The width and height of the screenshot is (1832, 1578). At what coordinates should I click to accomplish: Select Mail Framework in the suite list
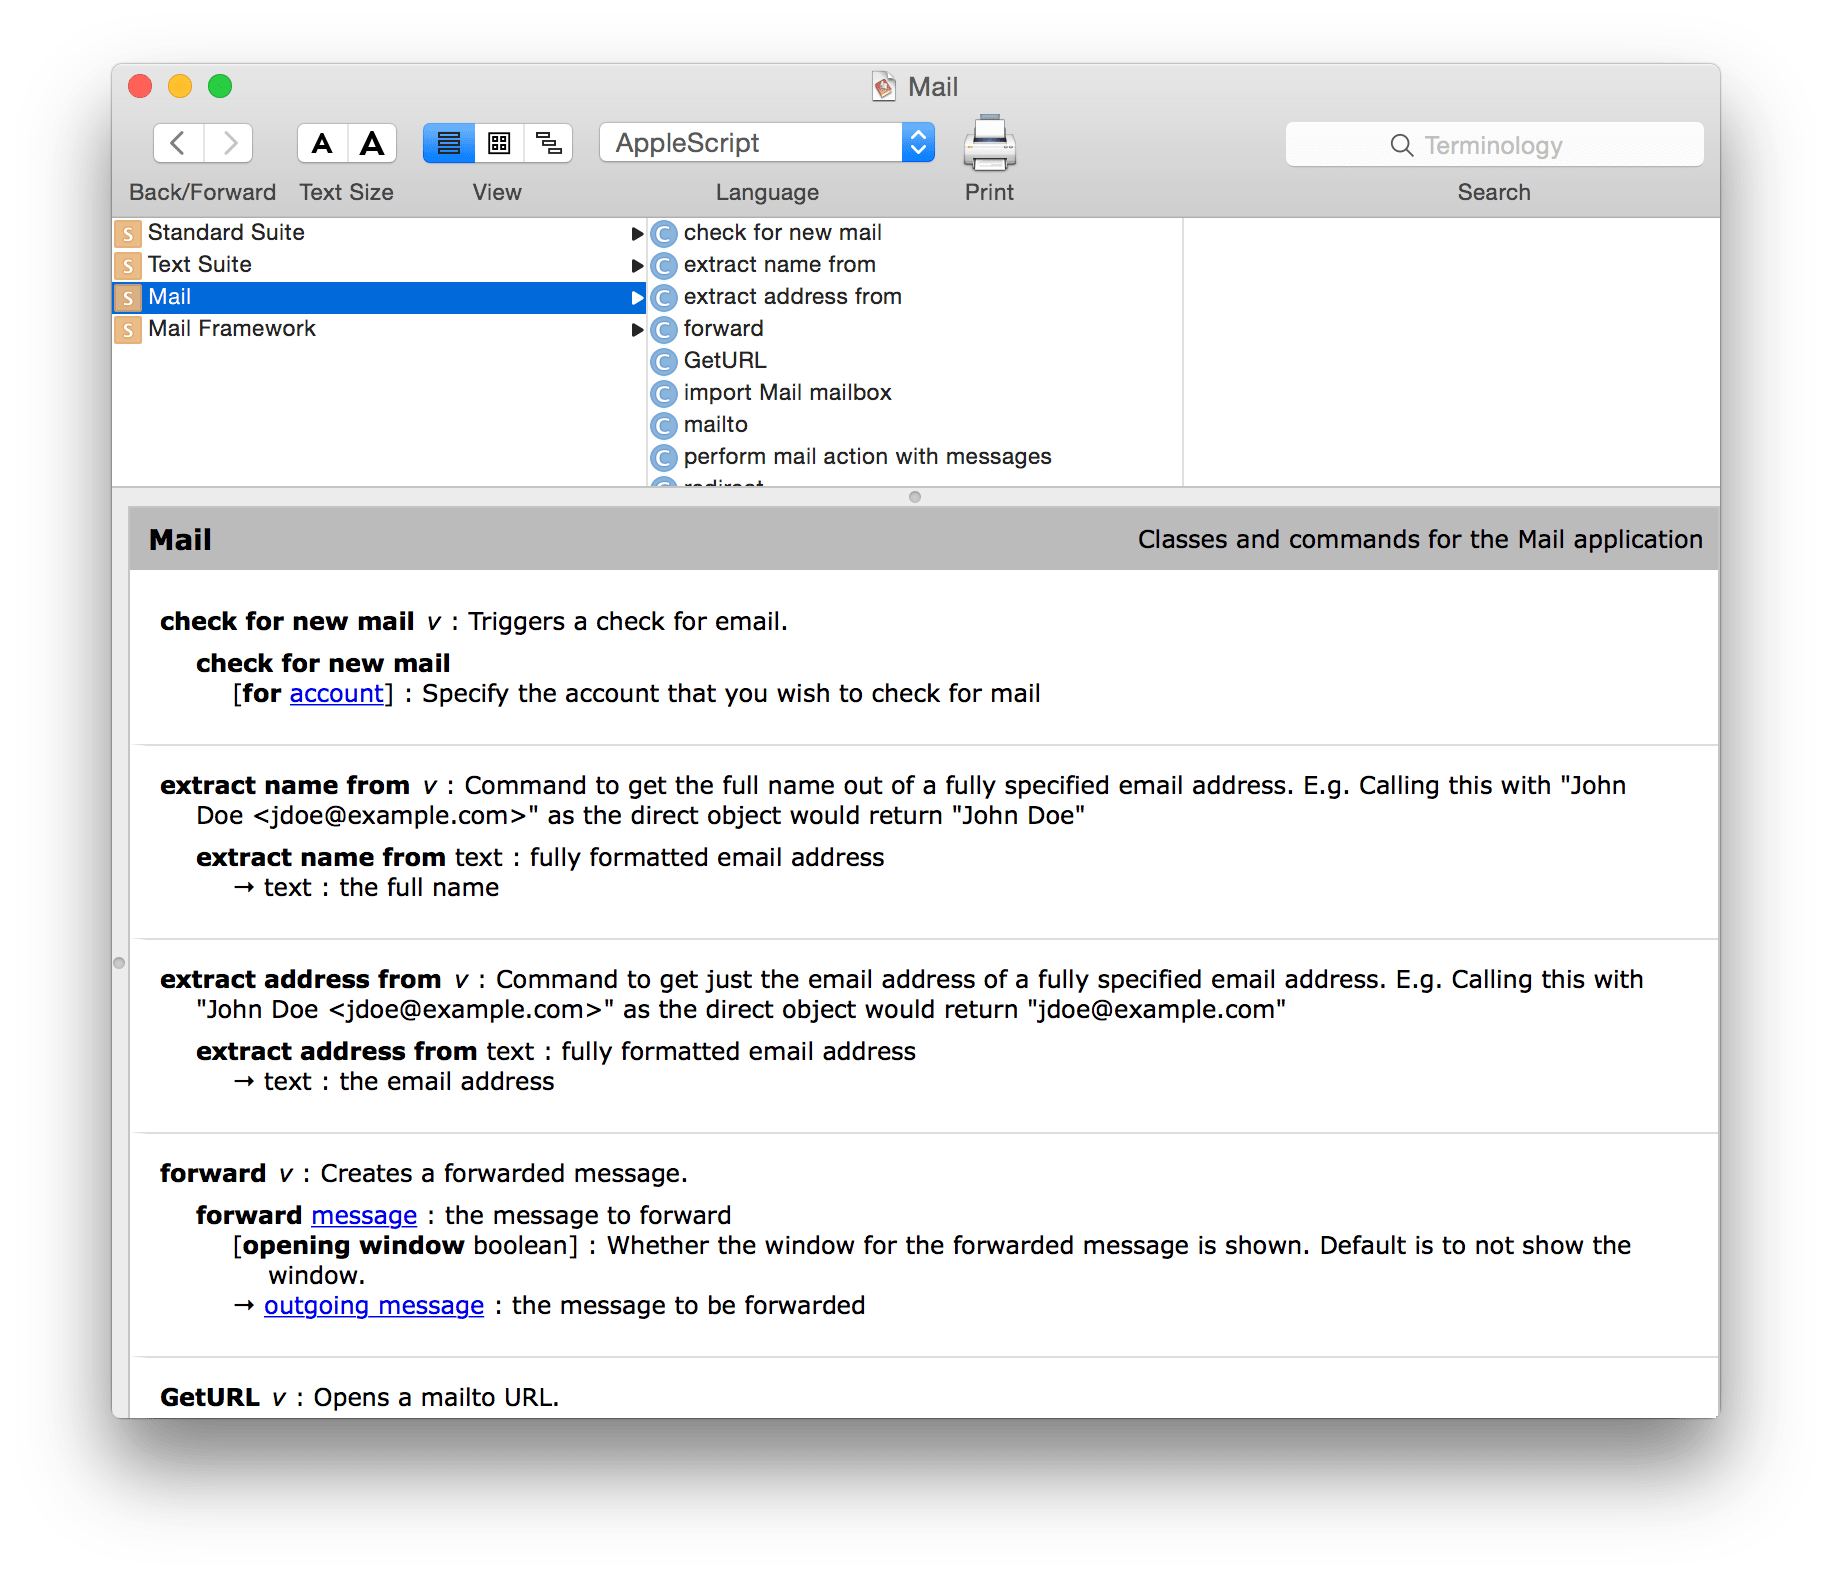tap(379, 329)
